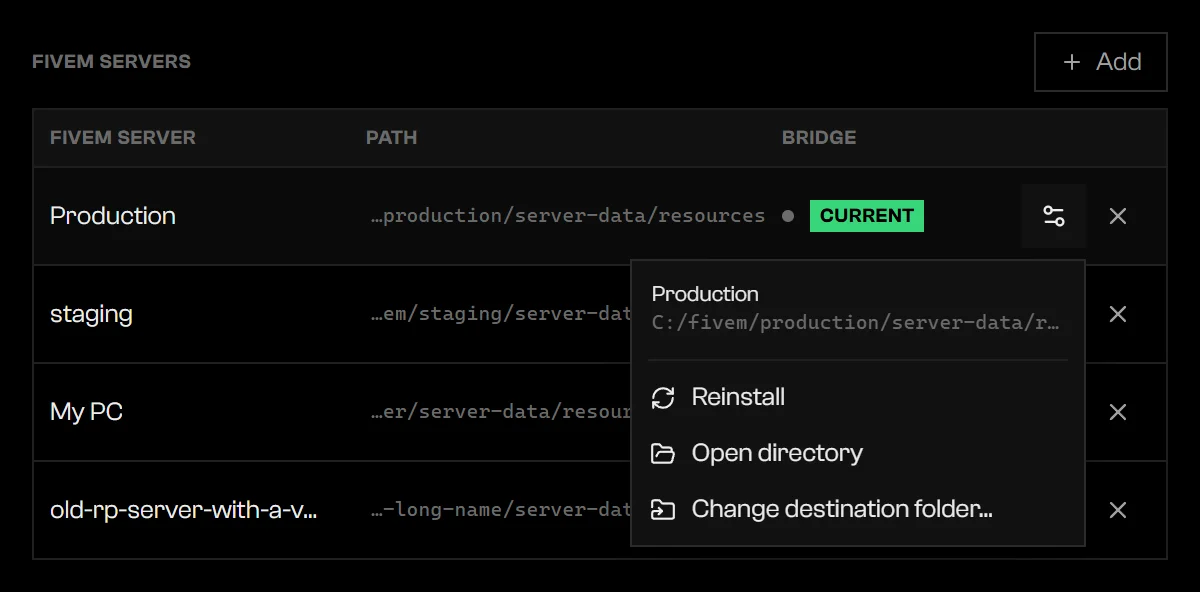Select Open directory in the popup menu
Screen dimensions: 1200x592
(x=858, y=453)
